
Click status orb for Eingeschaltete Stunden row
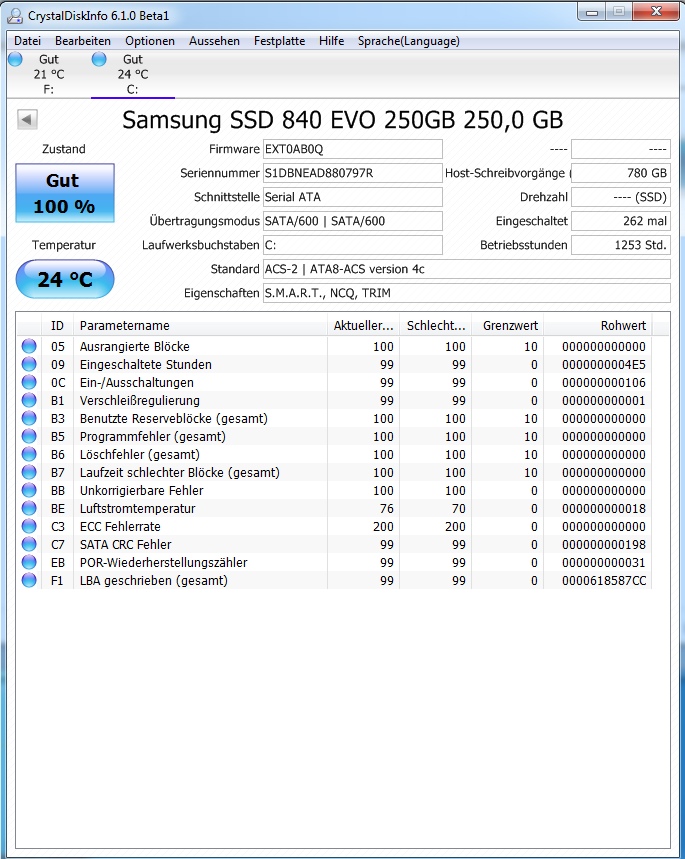29,364
